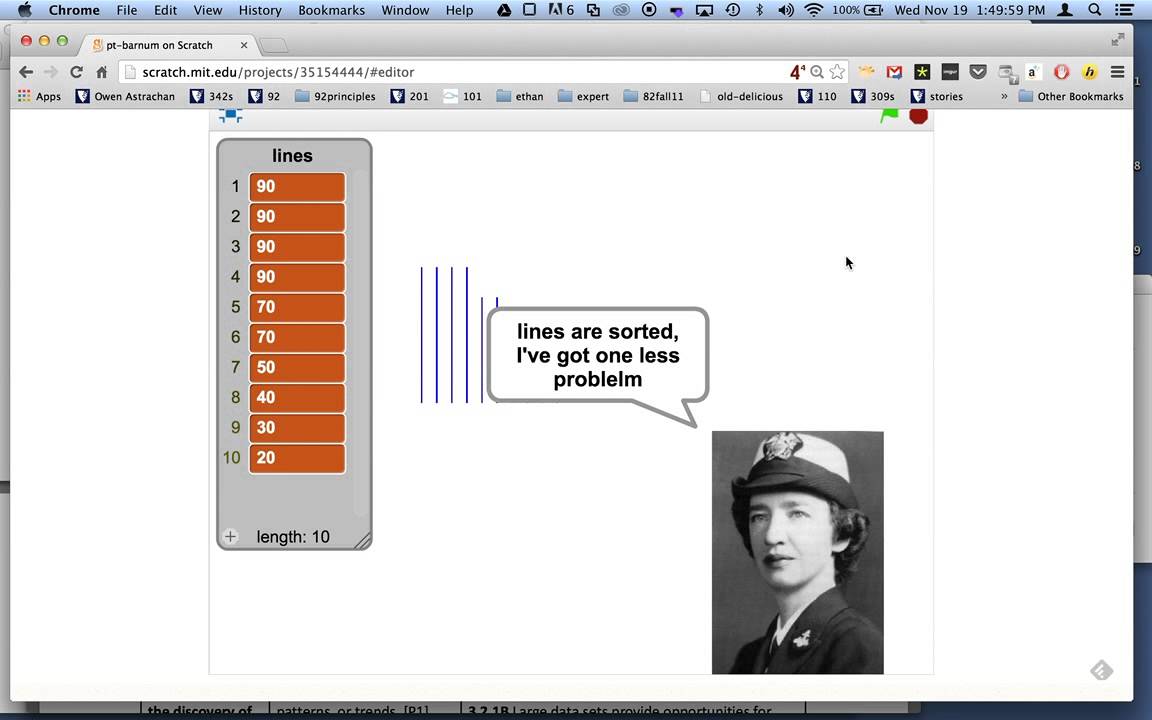This screenshot has height=720, width=1152.
Task: Click the dark black square extension icon
Action: pos(950,72)
